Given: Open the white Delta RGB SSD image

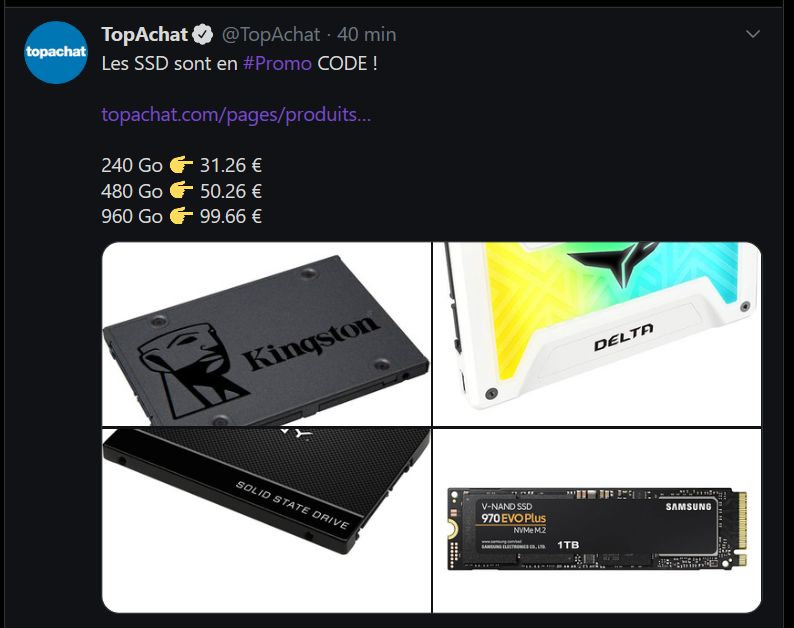Looking at the screenshot, I should click(x=597, y=334).
